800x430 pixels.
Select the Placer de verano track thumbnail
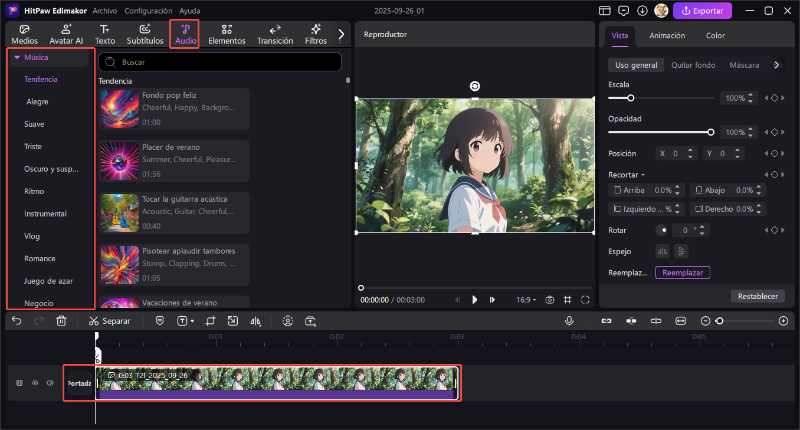[x=119, y=161]
